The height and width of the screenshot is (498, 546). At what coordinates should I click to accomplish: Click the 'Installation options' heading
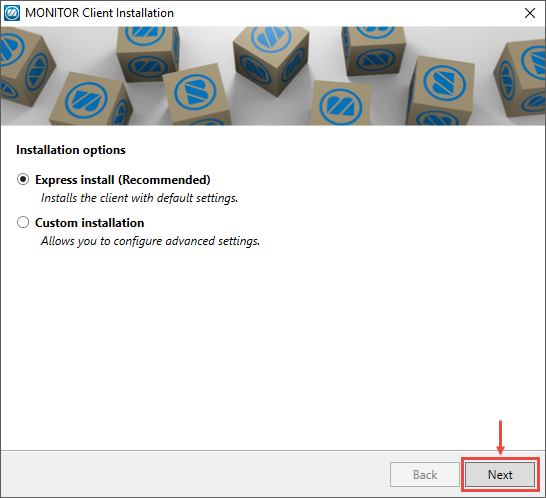71,150
